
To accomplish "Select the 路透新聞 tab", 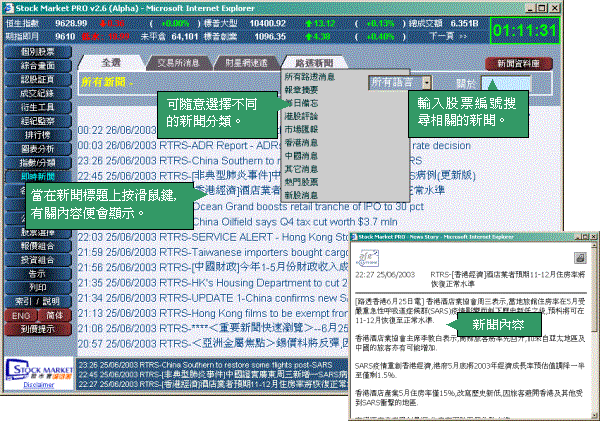I will click(315, 63).
